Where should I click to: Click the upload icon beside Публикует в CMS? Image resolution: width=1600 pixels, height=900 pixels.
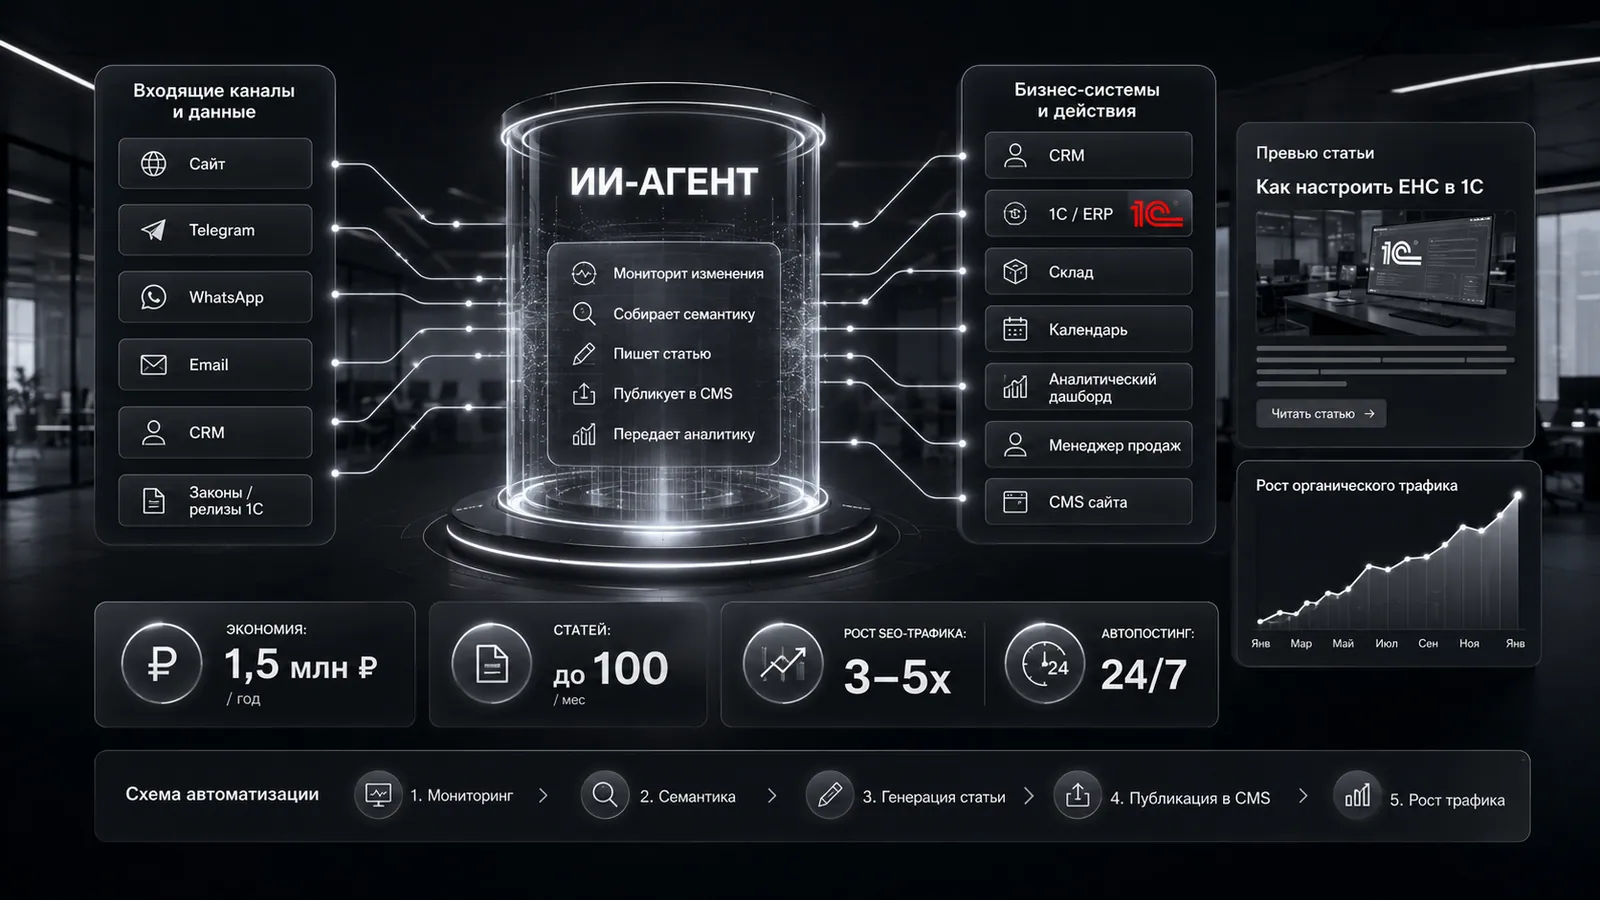(x=584, y=394)
